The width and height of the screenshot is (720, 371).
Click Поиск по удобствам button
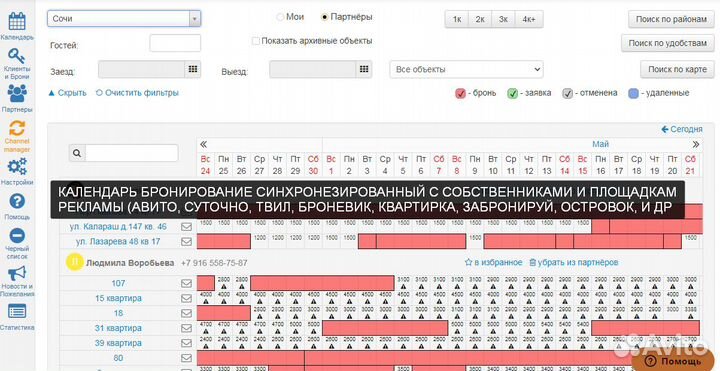[x=668, y=43]
